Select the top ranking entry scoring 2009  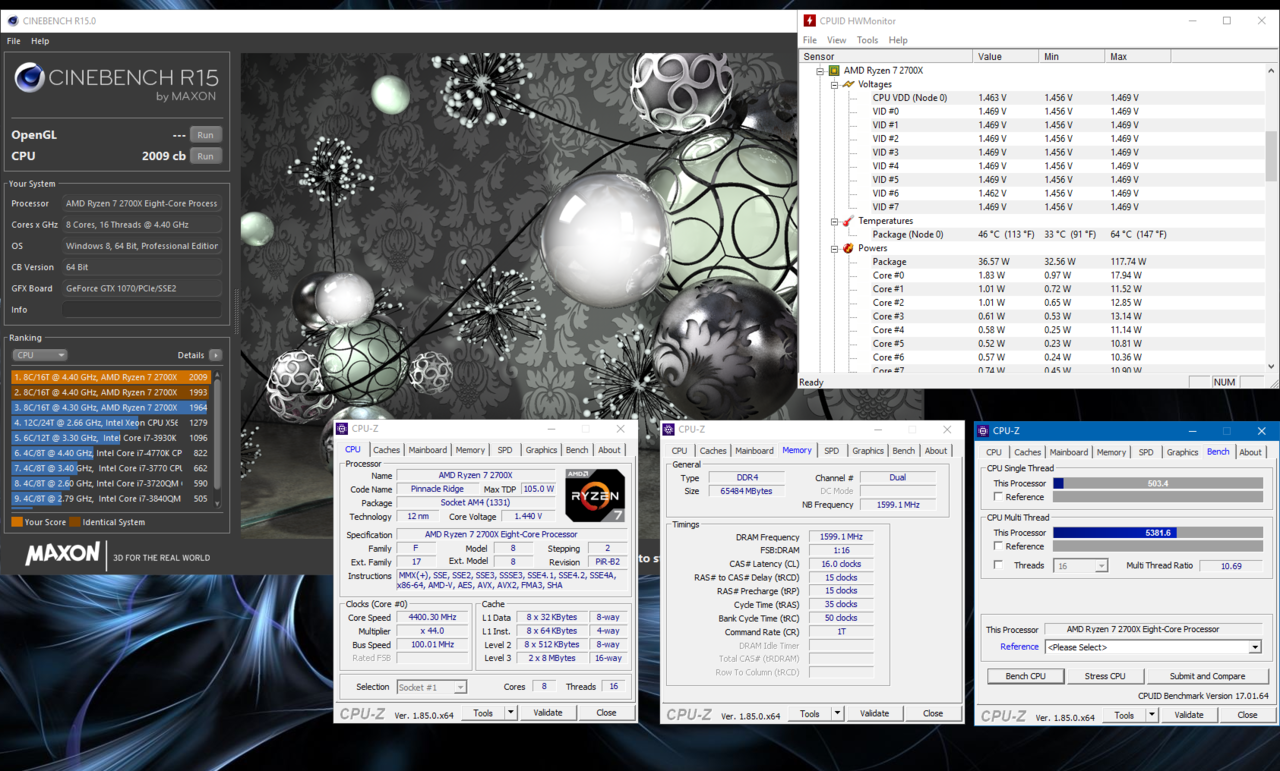click(111, 377)
